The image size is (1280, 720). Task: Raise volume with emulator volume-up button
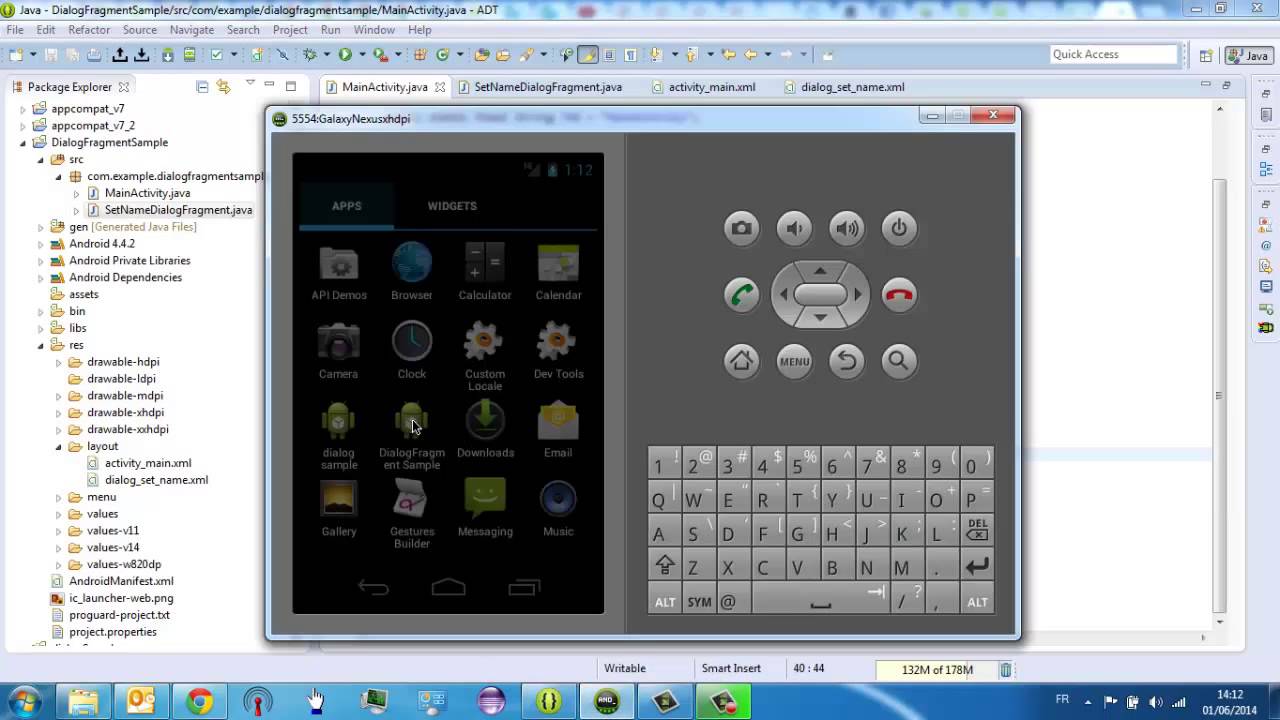pos(847,228)
